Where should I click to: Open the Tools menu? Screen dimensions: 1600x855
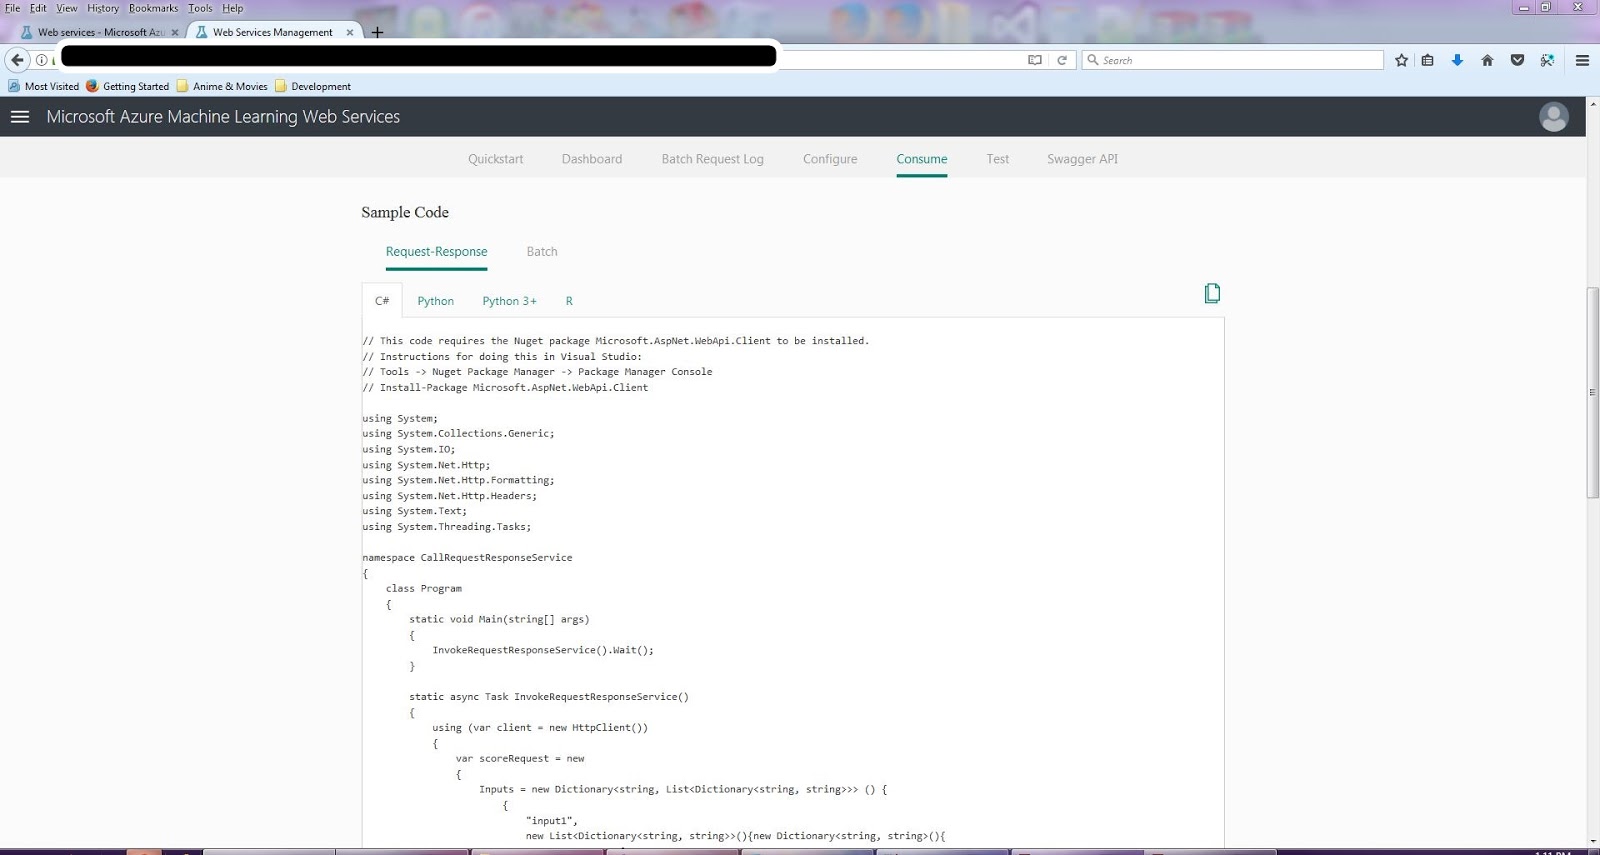(200, 8)
